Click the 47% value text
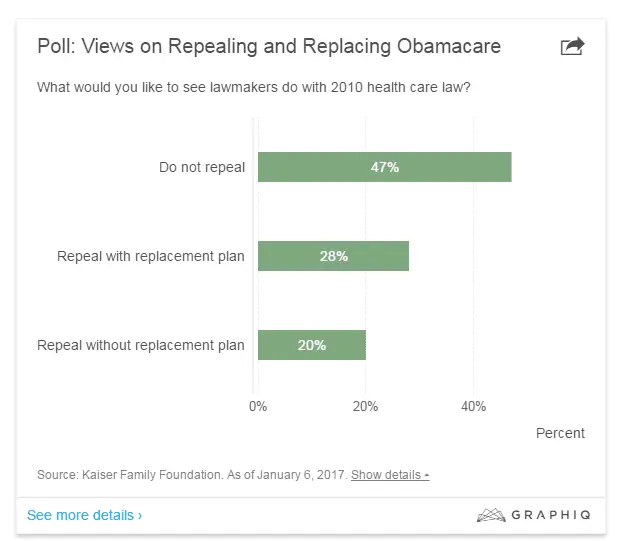This screenshot has height=541, width=619. pyautogui.click(x=384, y=167)
